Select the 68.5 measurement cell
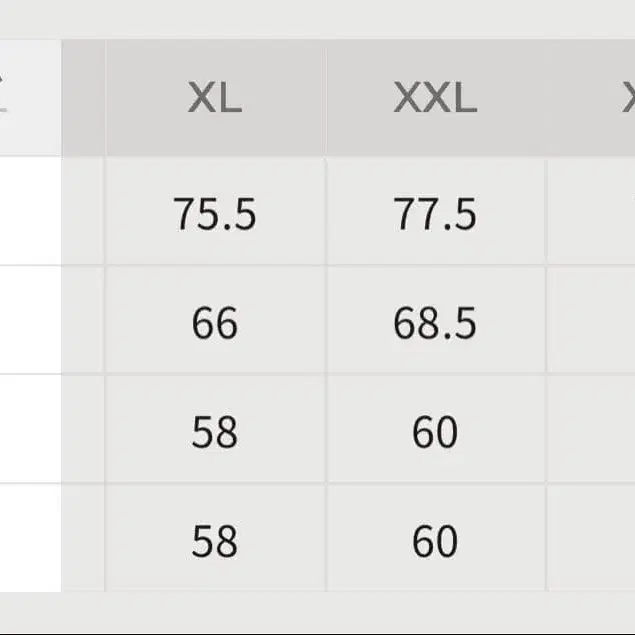Viewport: 635px width, 635px height. pyautogui.click(x=435, y=323)
